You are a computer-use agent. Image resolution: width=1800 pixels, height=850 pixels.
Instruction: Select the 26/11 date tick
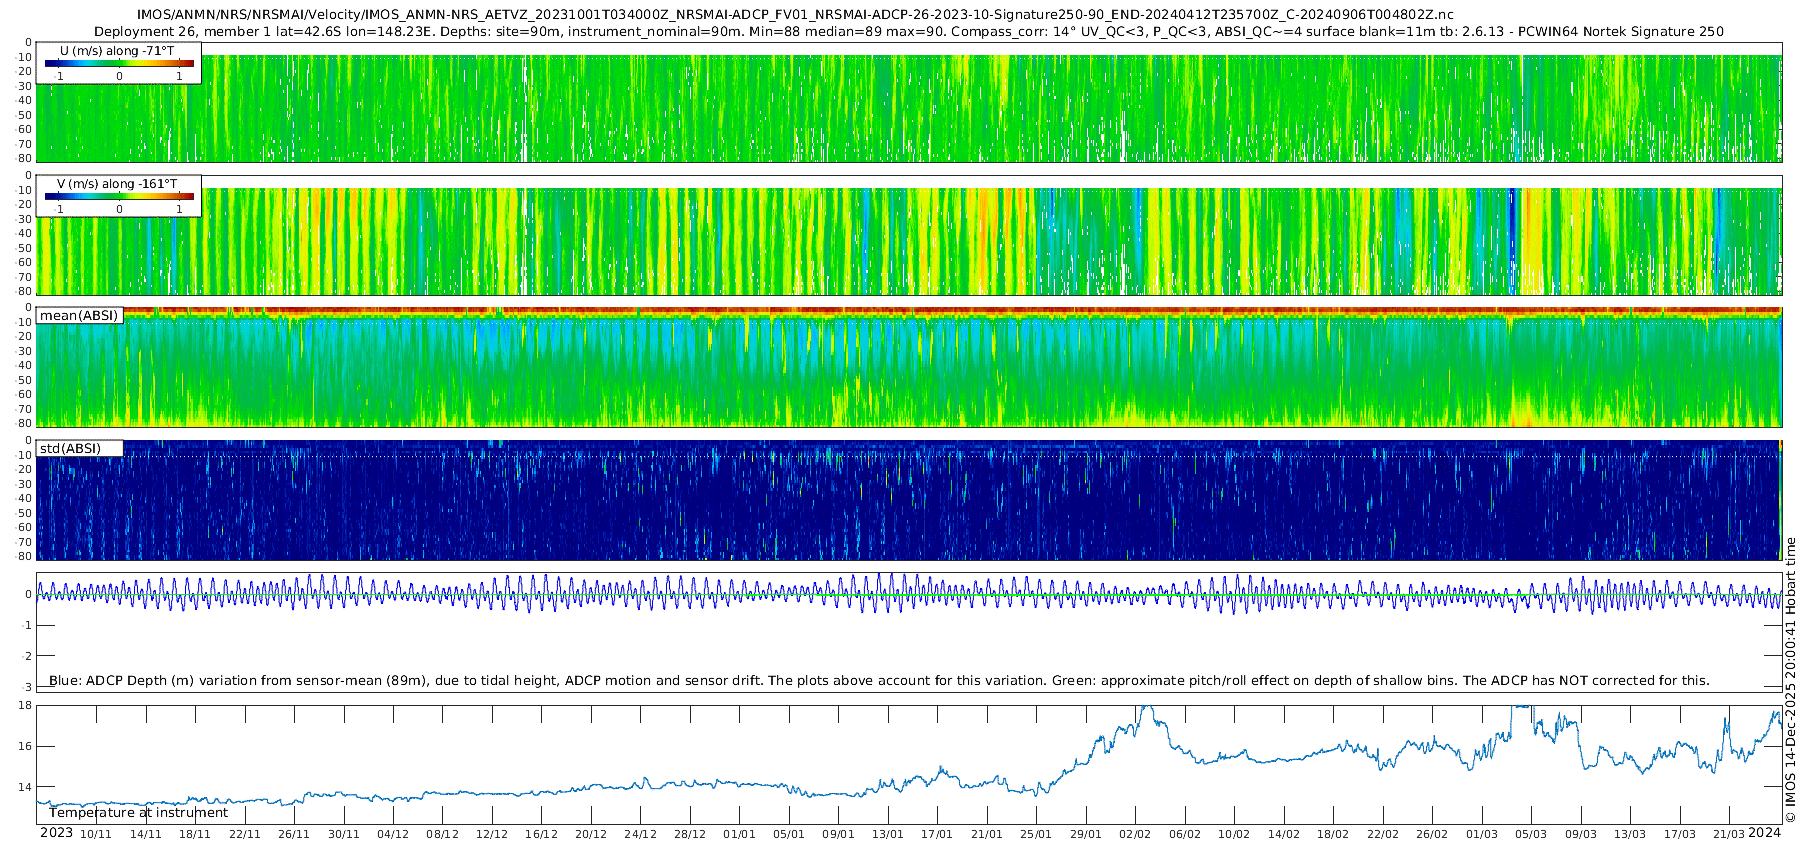pos(294,835)
